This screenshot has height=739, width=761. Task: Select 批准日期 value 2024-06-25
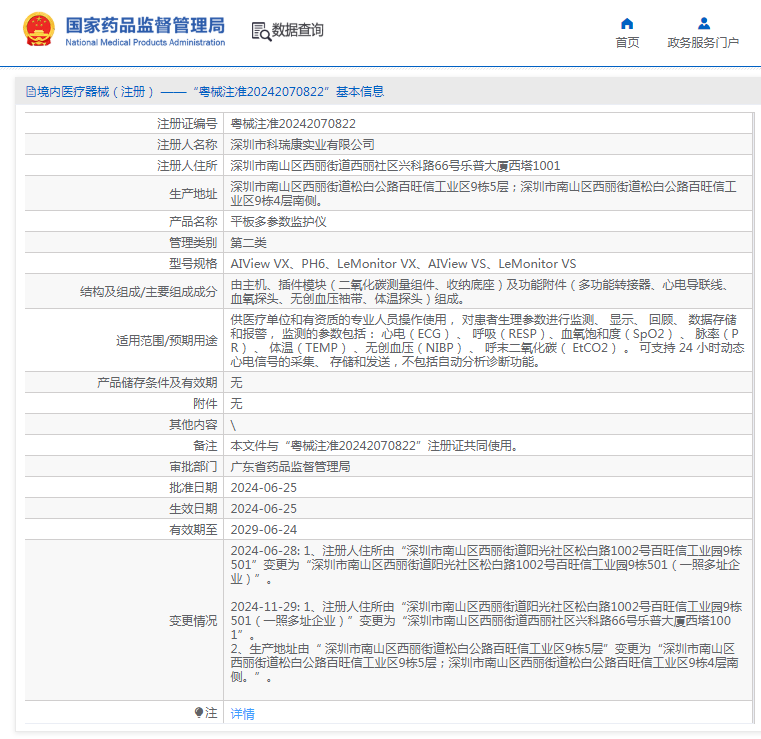click(x=264, y=488)
